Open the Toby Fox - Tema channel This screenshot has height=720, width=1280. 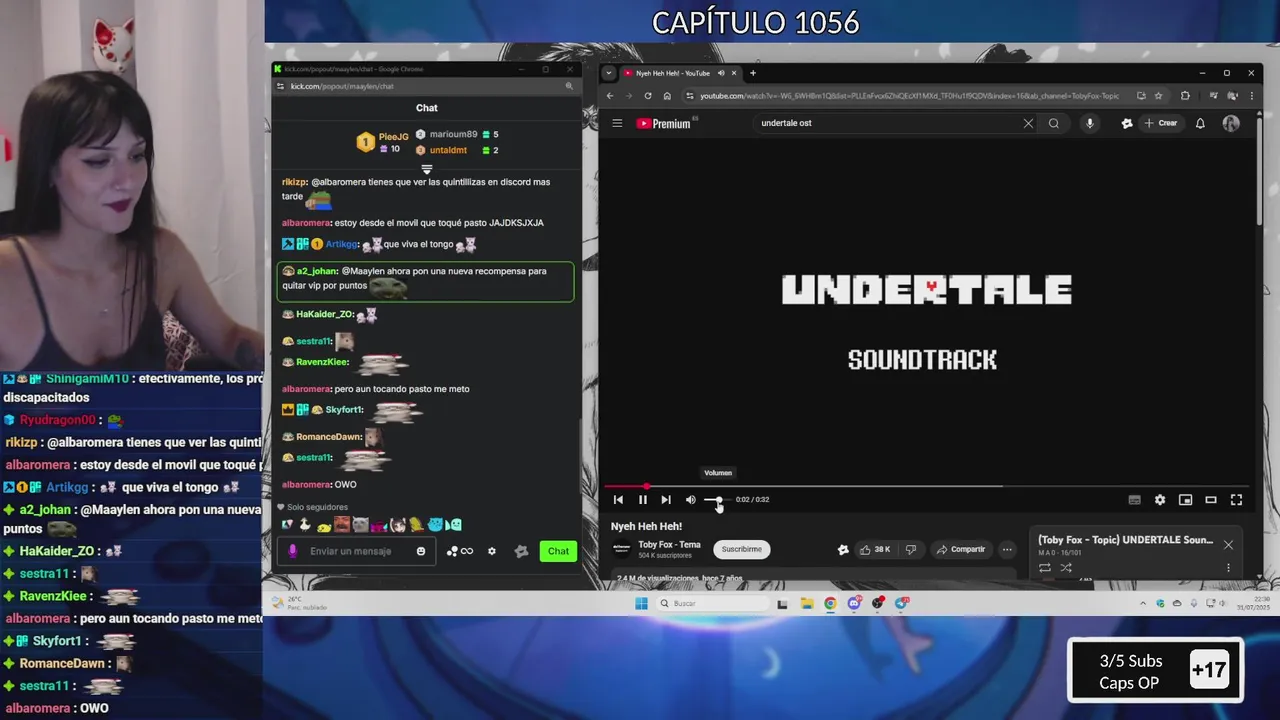669,545
